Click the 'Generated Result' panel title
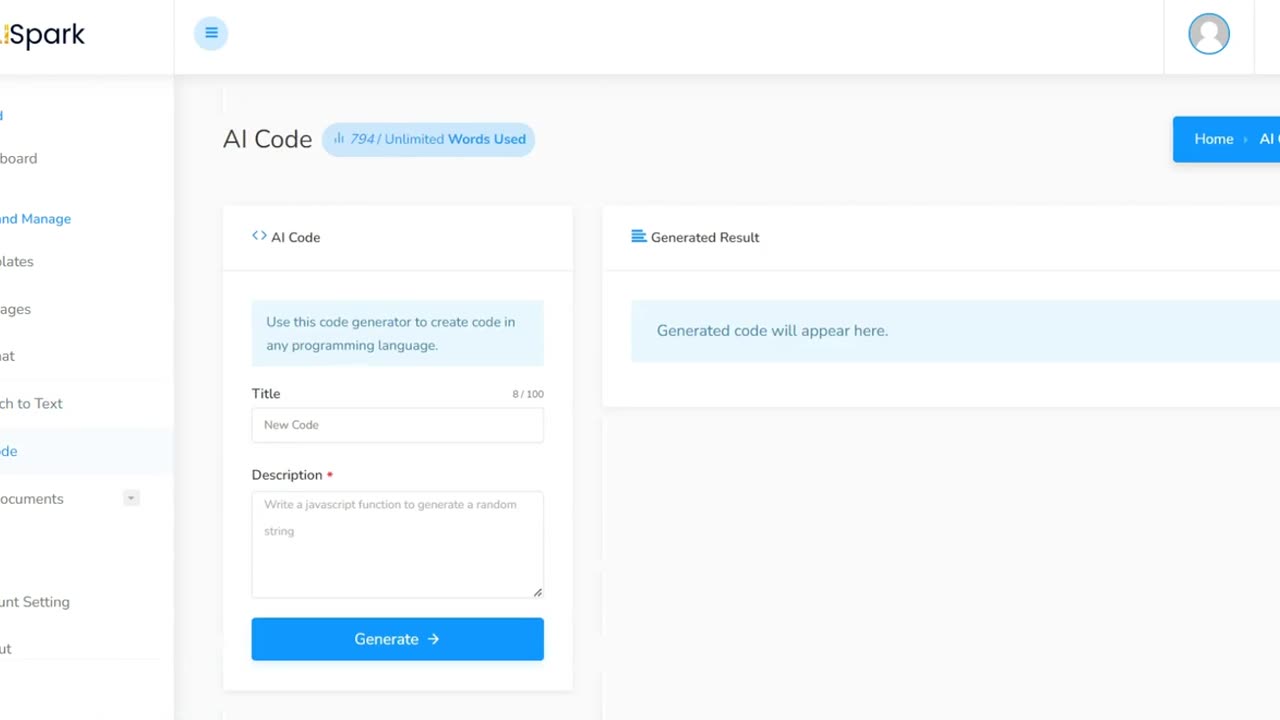The image size is (1280, 720). coord(705,237)
